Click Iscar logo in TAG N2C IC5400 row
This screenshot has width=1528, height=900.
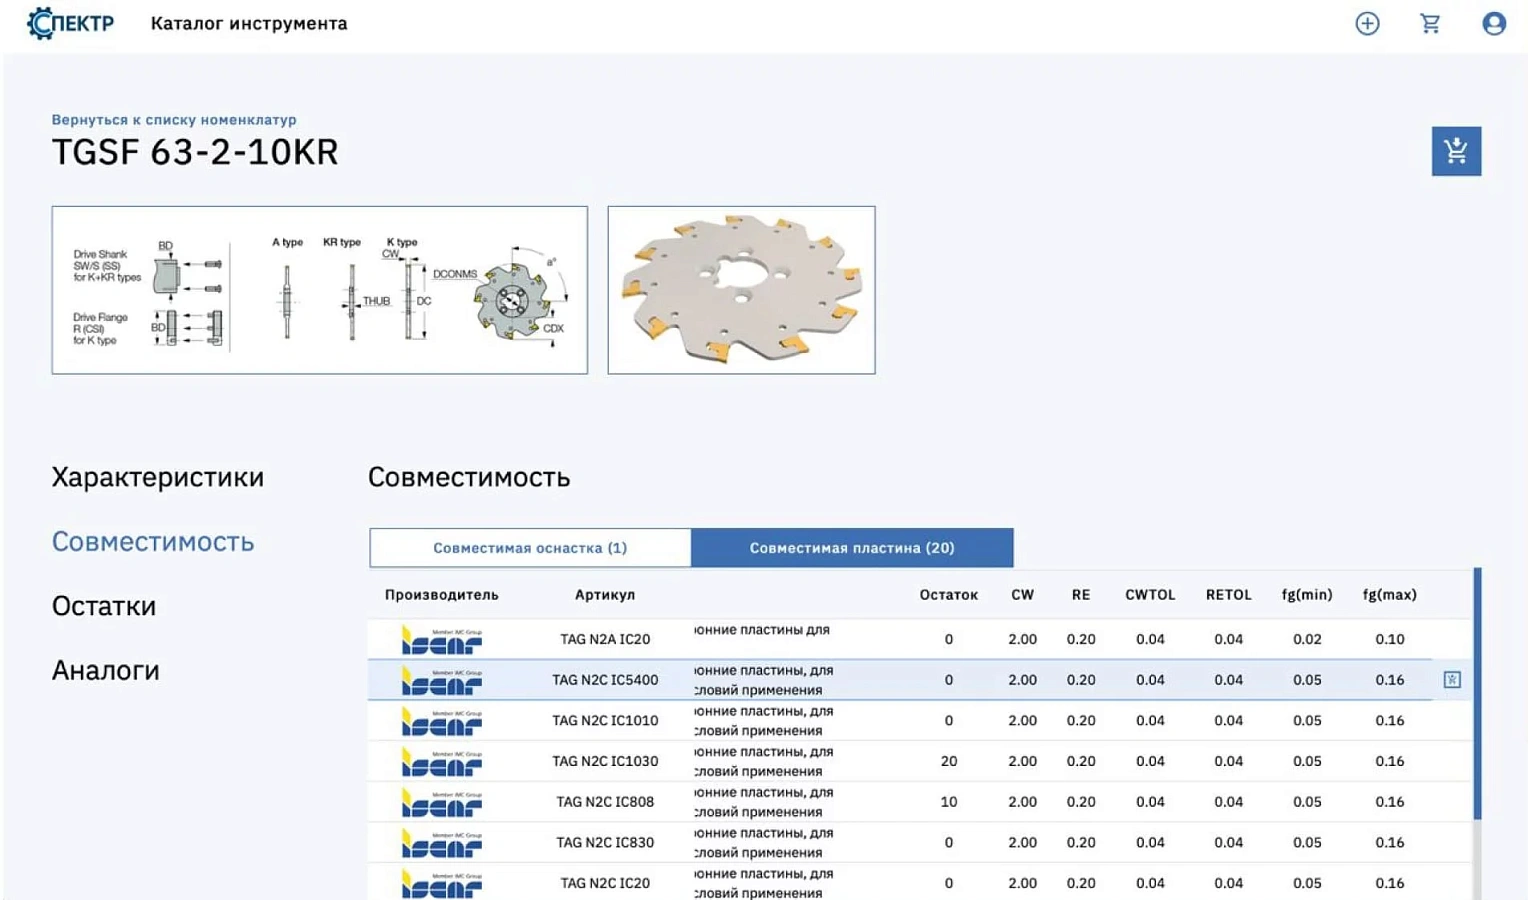point(441,680)
